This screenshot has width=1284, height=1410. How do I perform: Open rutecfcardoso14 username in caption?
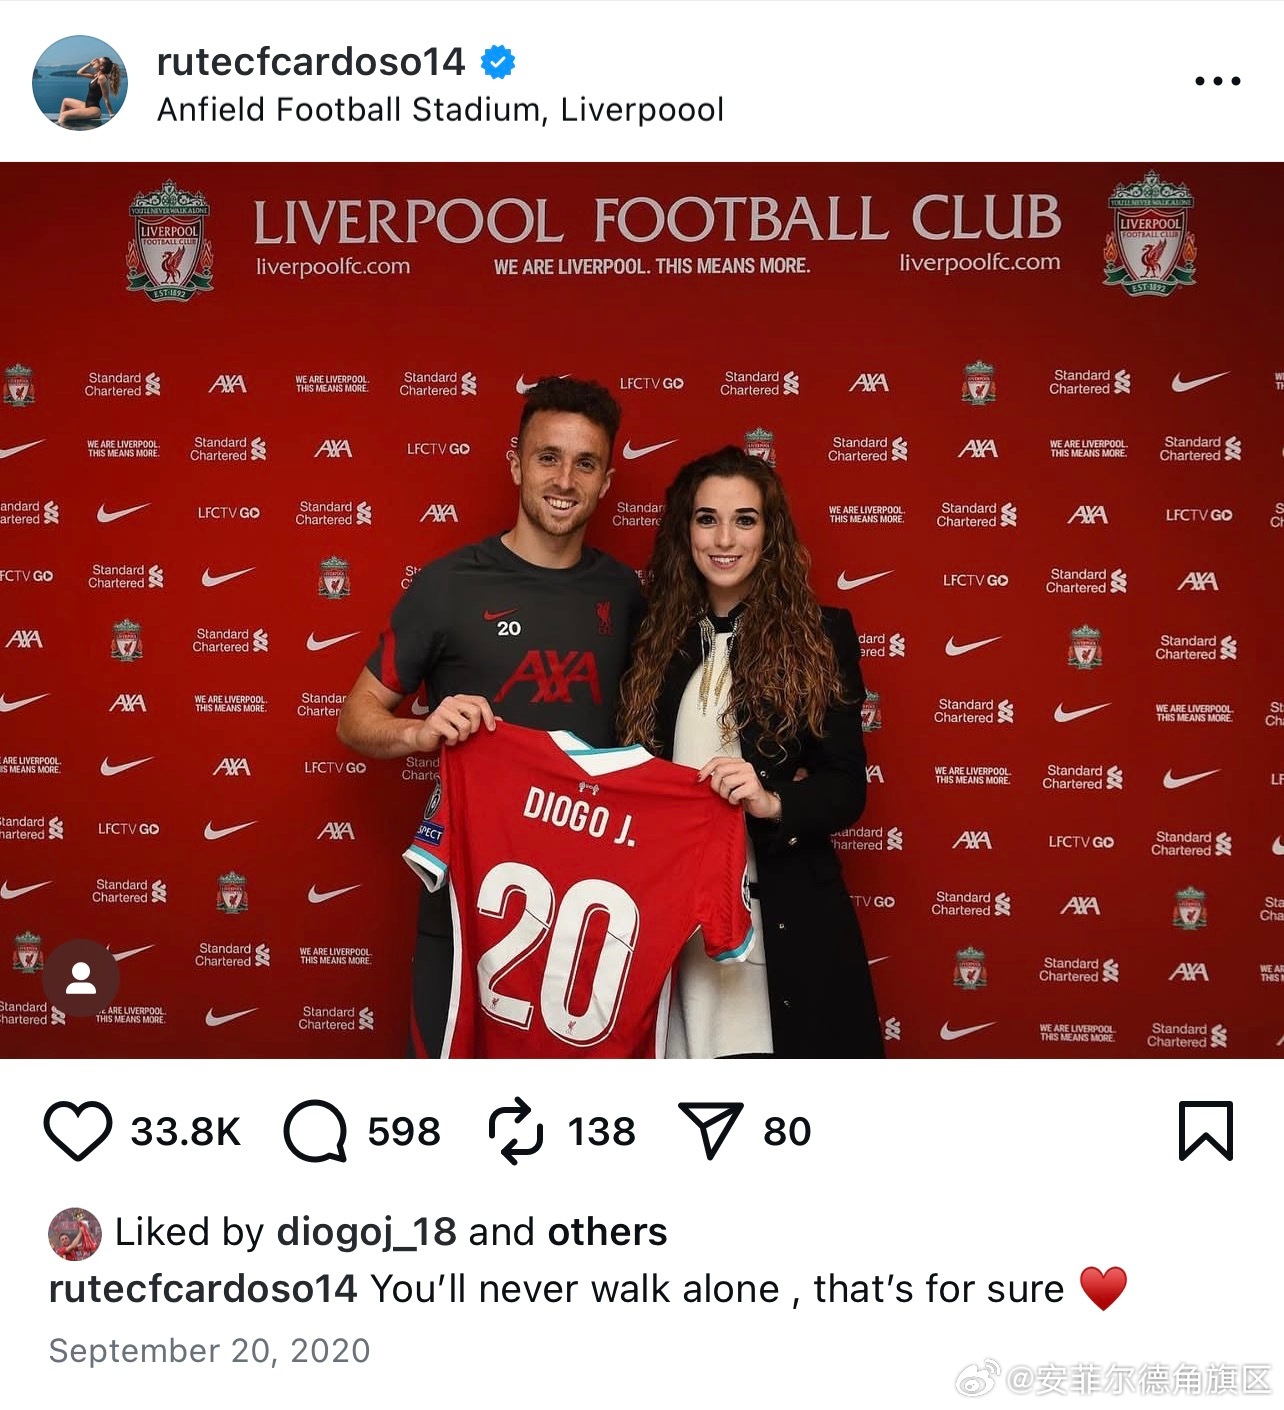pos(203,1289)
